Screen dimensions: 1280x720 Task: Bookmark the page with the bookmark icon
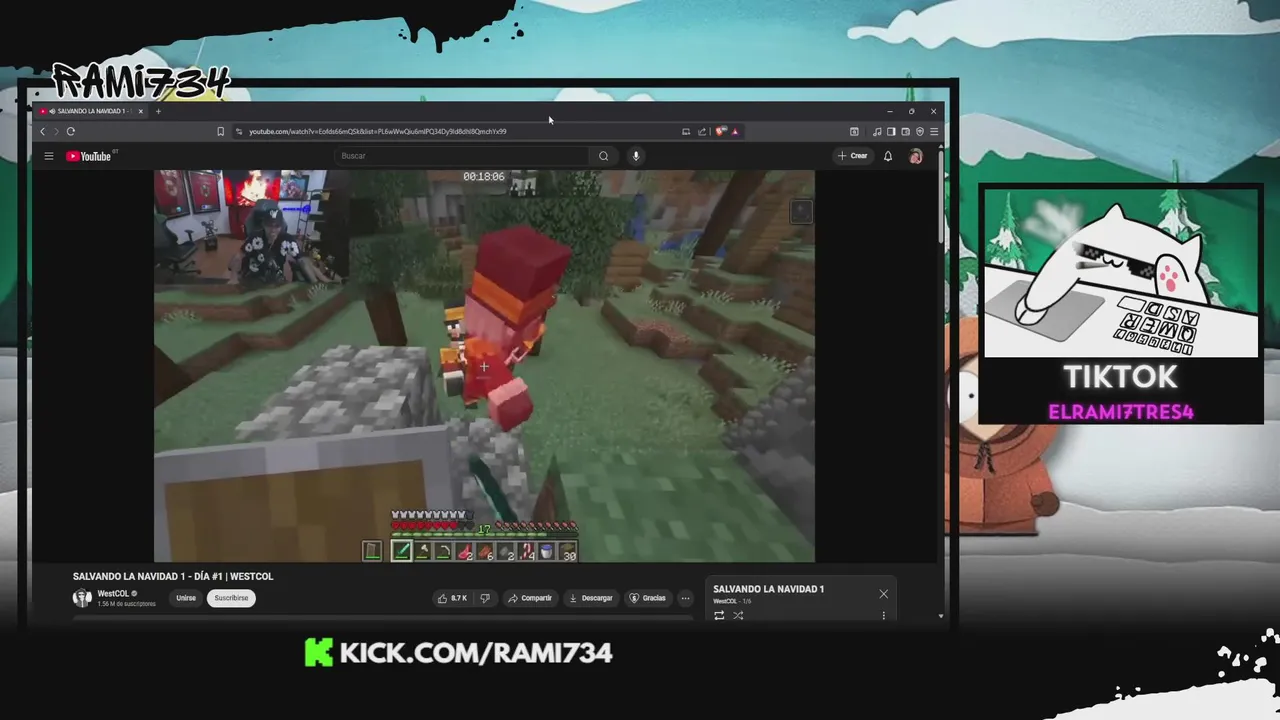coord(221,131)
